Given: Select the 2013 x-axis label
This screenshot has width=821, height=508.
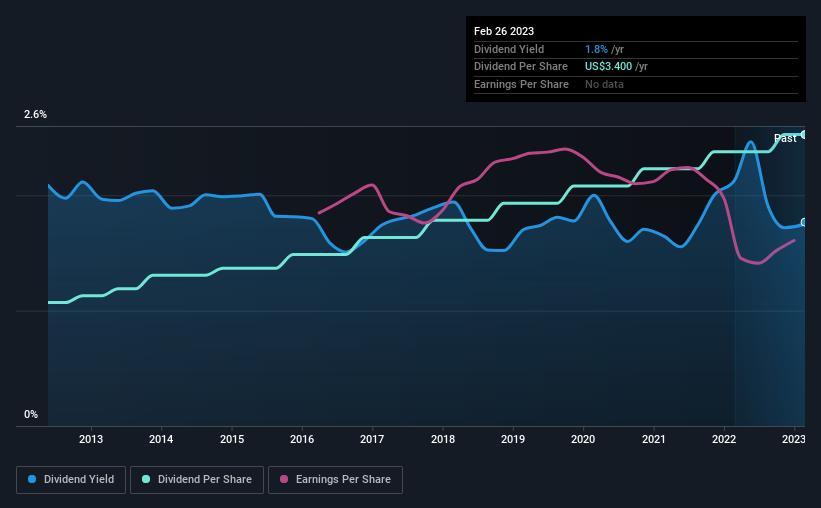Looking at the screenshot, I should [x=91, y=439].
